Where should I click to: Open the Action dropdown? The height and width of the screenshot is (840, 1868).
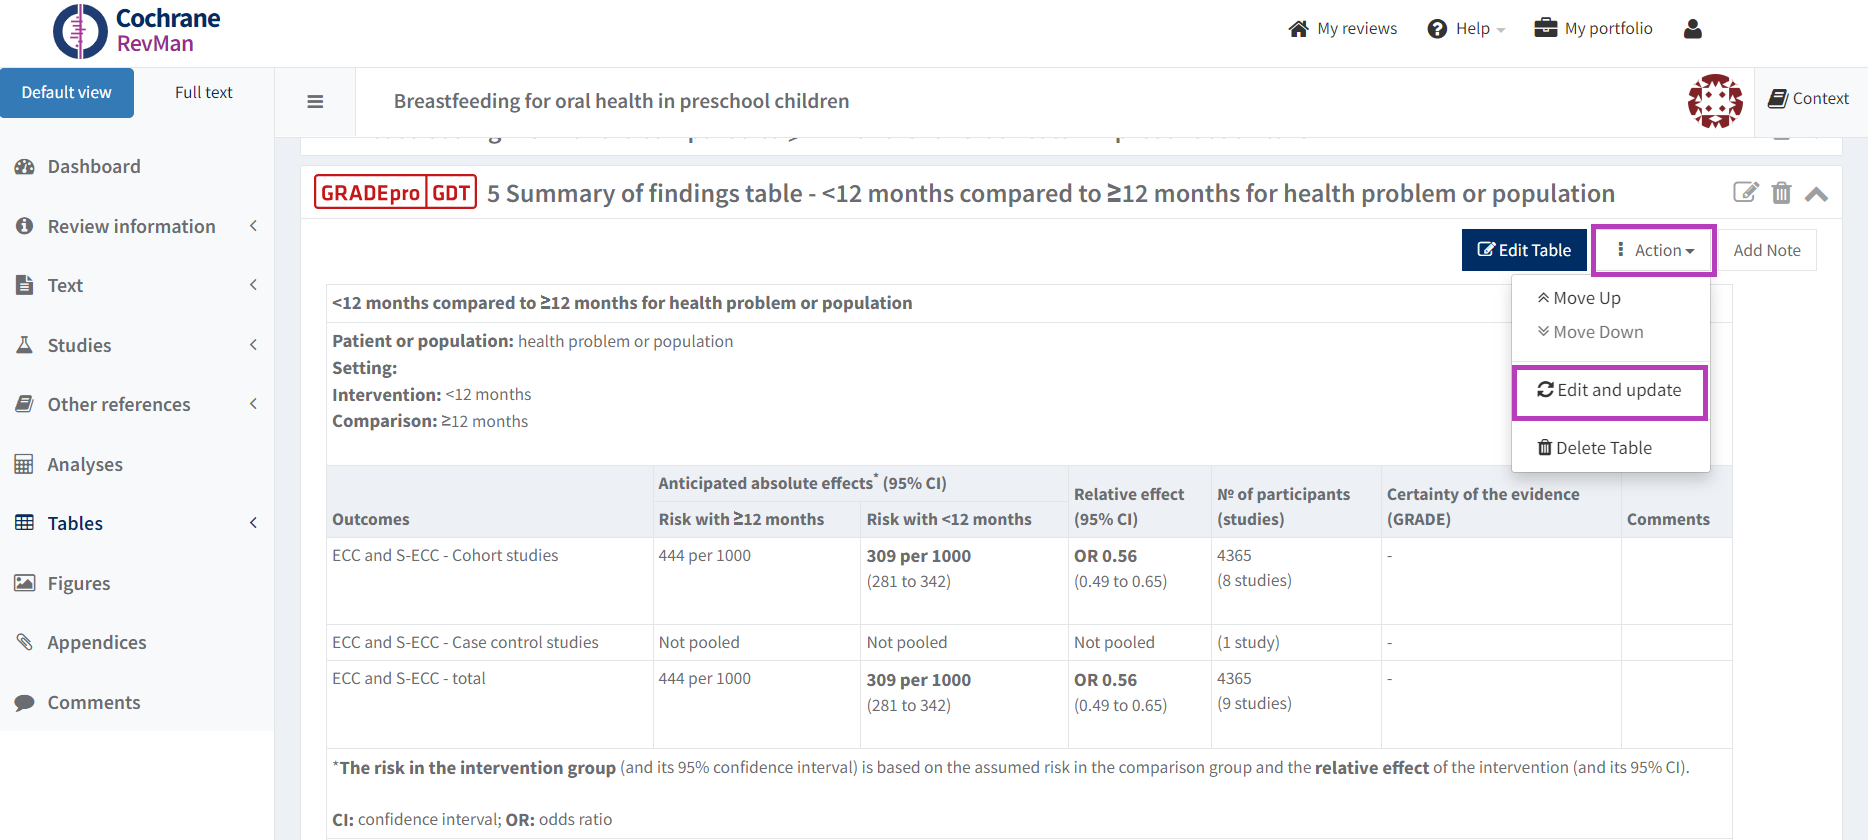point(1655,250)
